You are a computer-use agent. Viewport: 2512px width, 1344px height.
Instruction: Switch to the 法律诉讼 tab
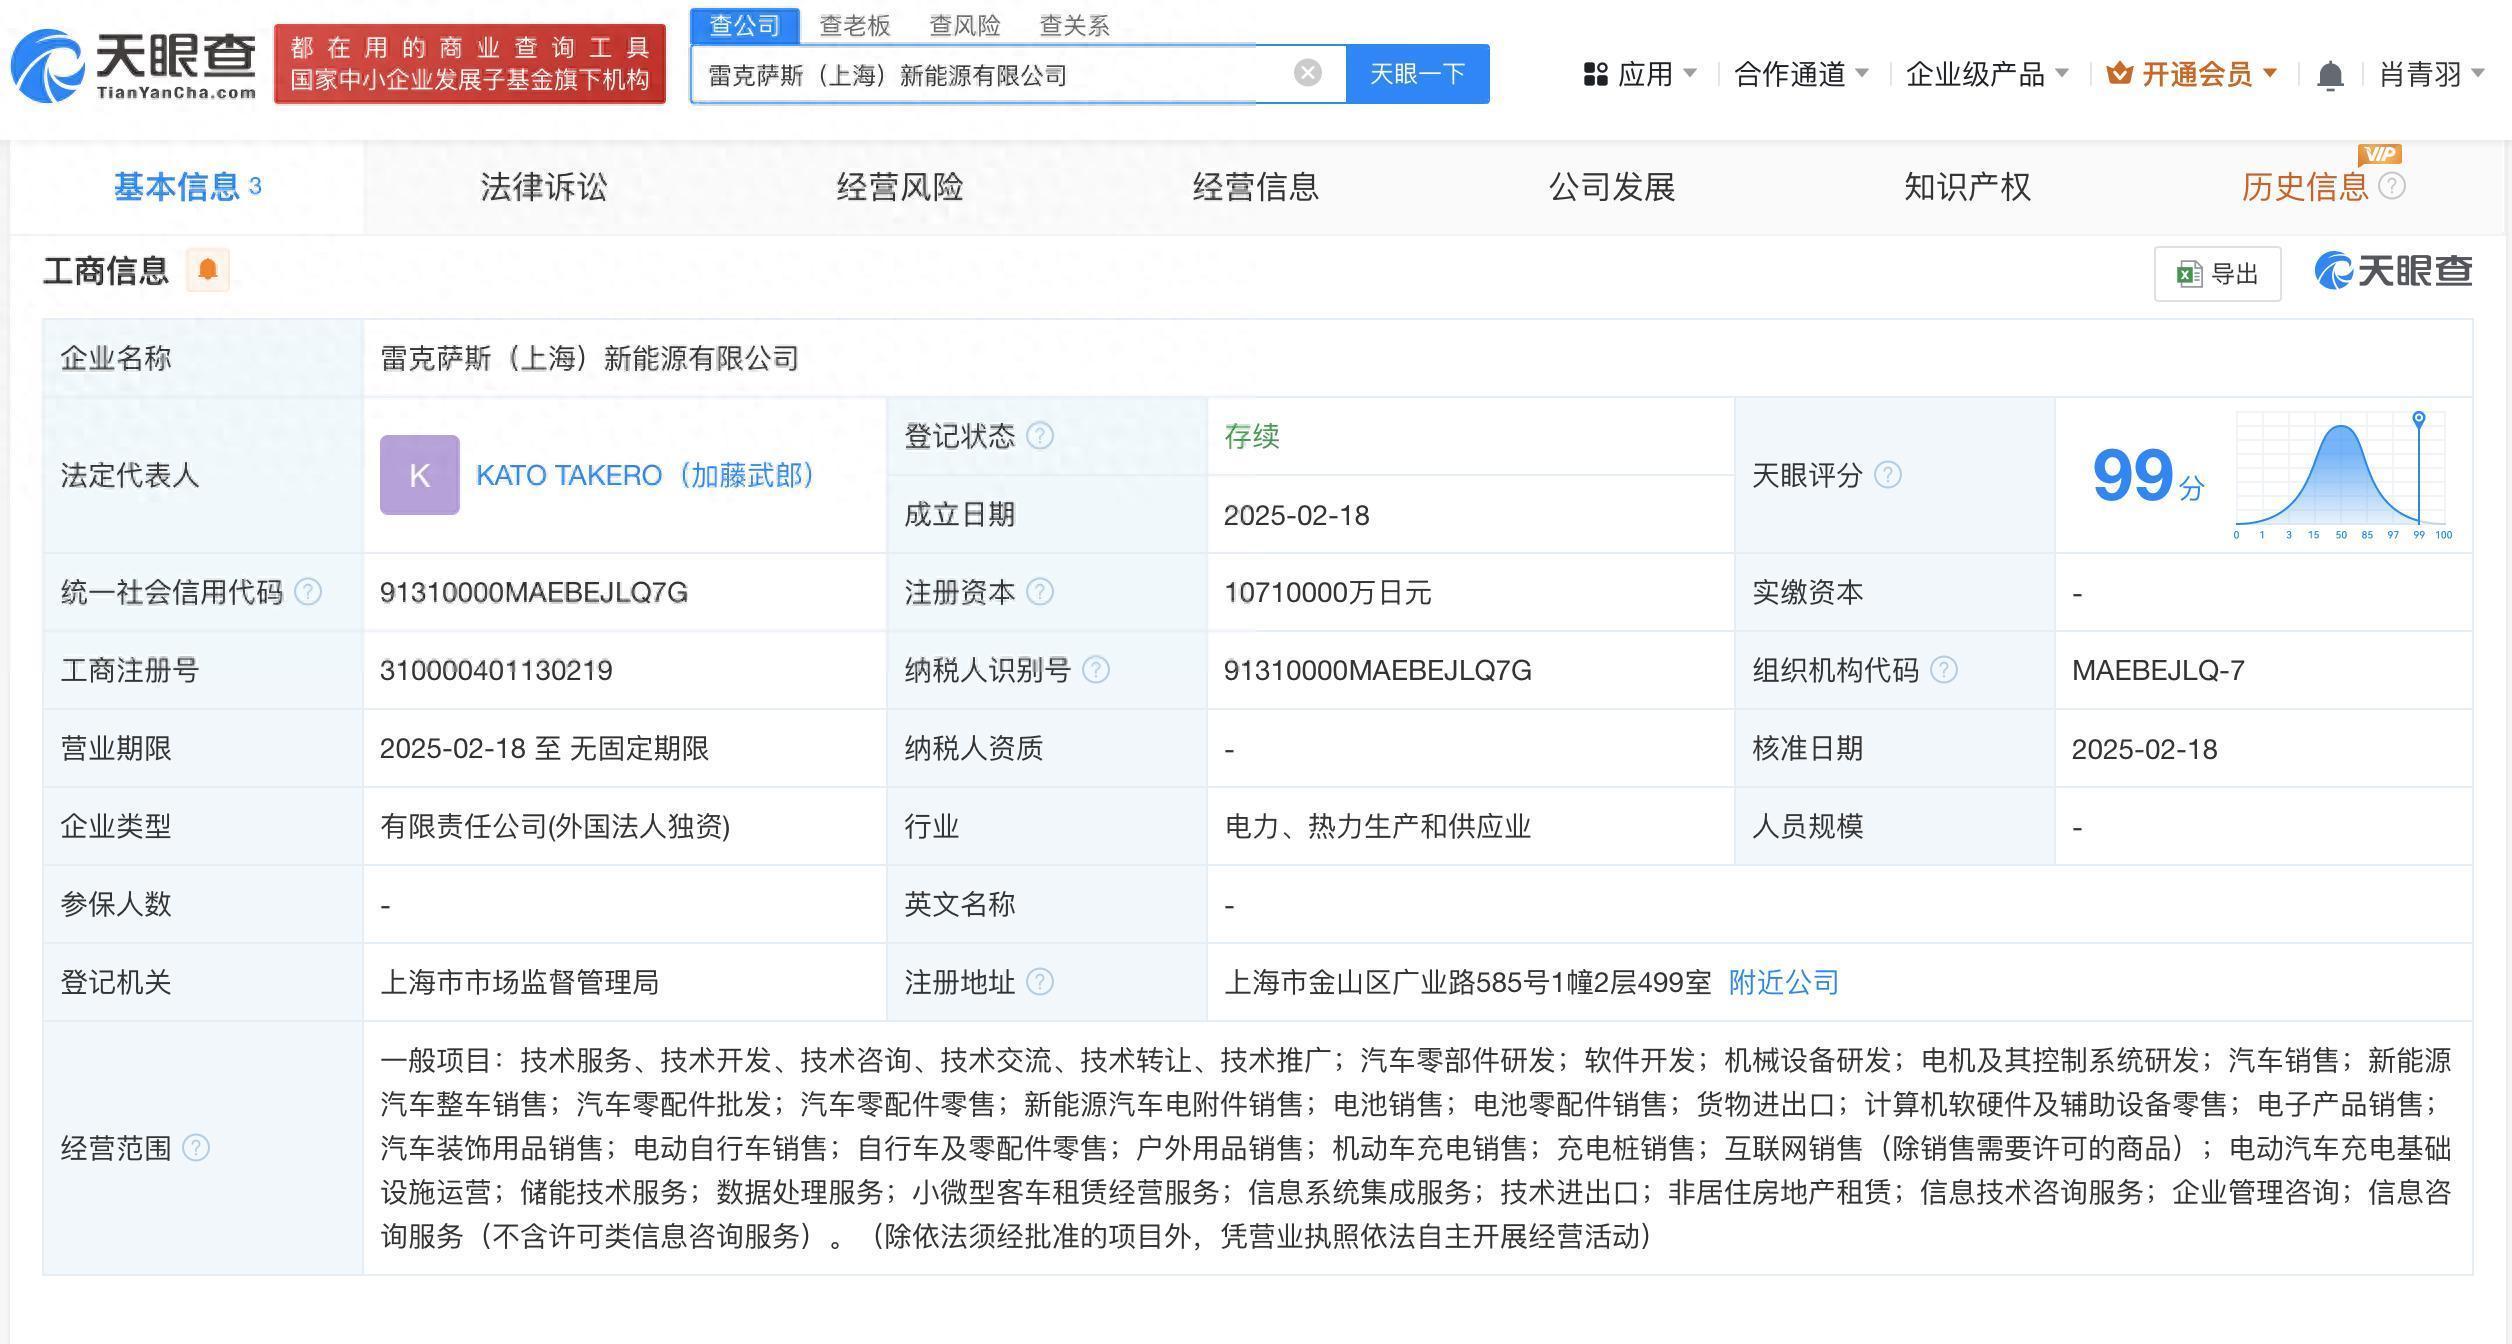[542, 186]
